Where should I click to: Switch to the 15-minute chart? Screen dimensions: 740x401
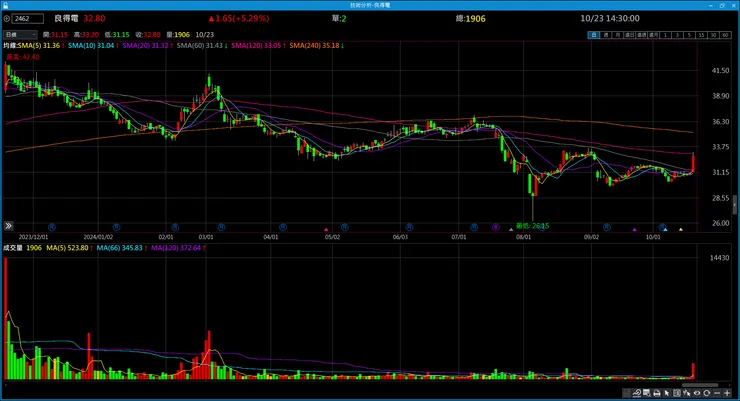(702, 35)
